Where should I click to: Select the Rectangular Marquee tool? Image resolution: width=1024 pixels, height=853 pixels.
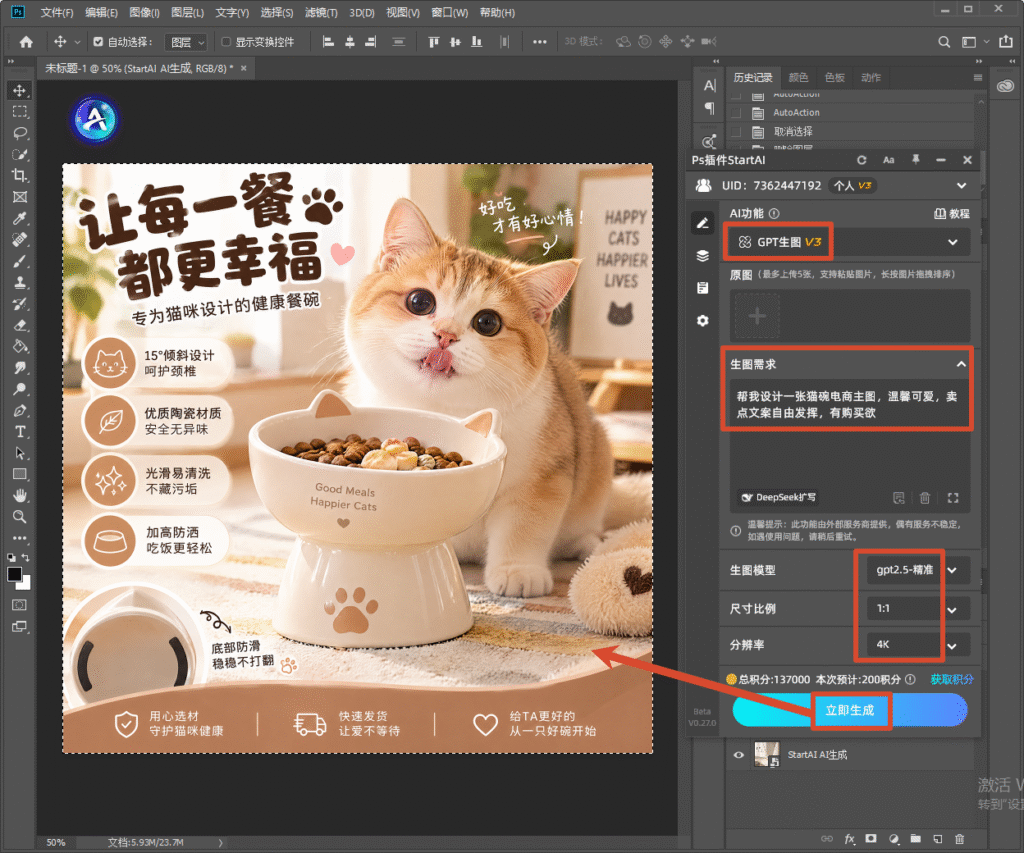[x=20, y=112]
